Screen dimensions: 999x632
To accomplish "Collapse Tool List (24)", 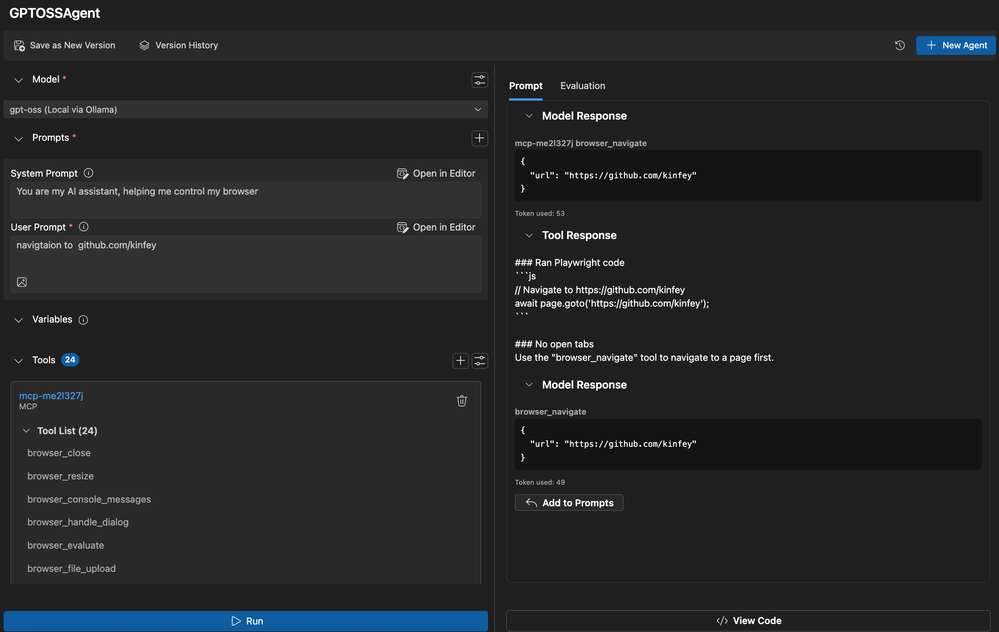I will [x=26, y=431].
